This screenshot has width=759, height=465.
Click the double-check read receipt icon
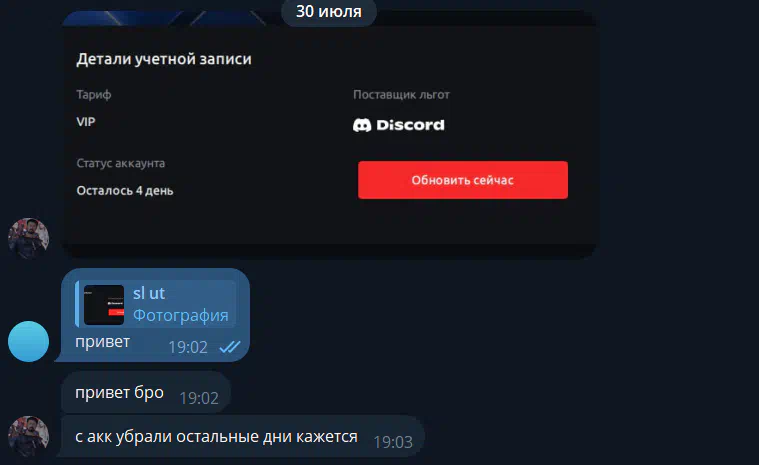tap(229, 347)
